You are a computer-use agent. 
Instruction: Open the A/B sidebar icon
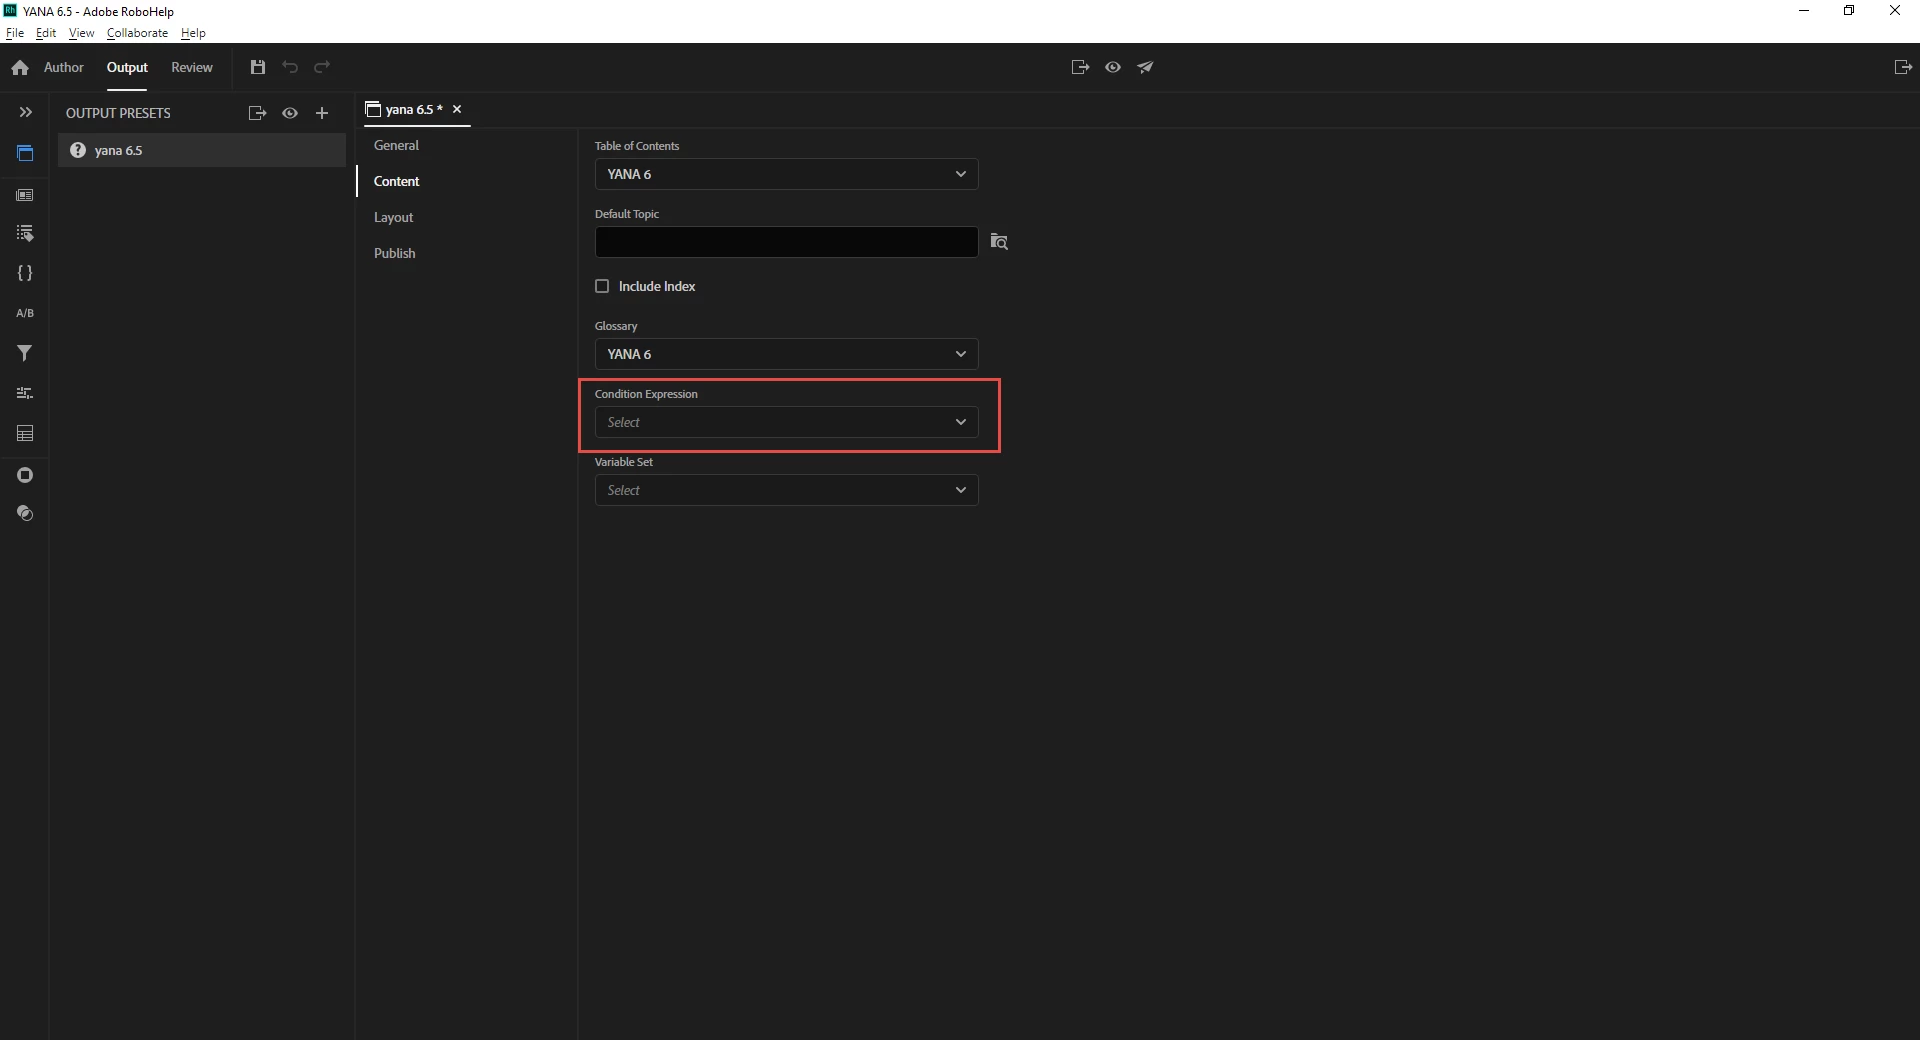(x=25, y=313)
